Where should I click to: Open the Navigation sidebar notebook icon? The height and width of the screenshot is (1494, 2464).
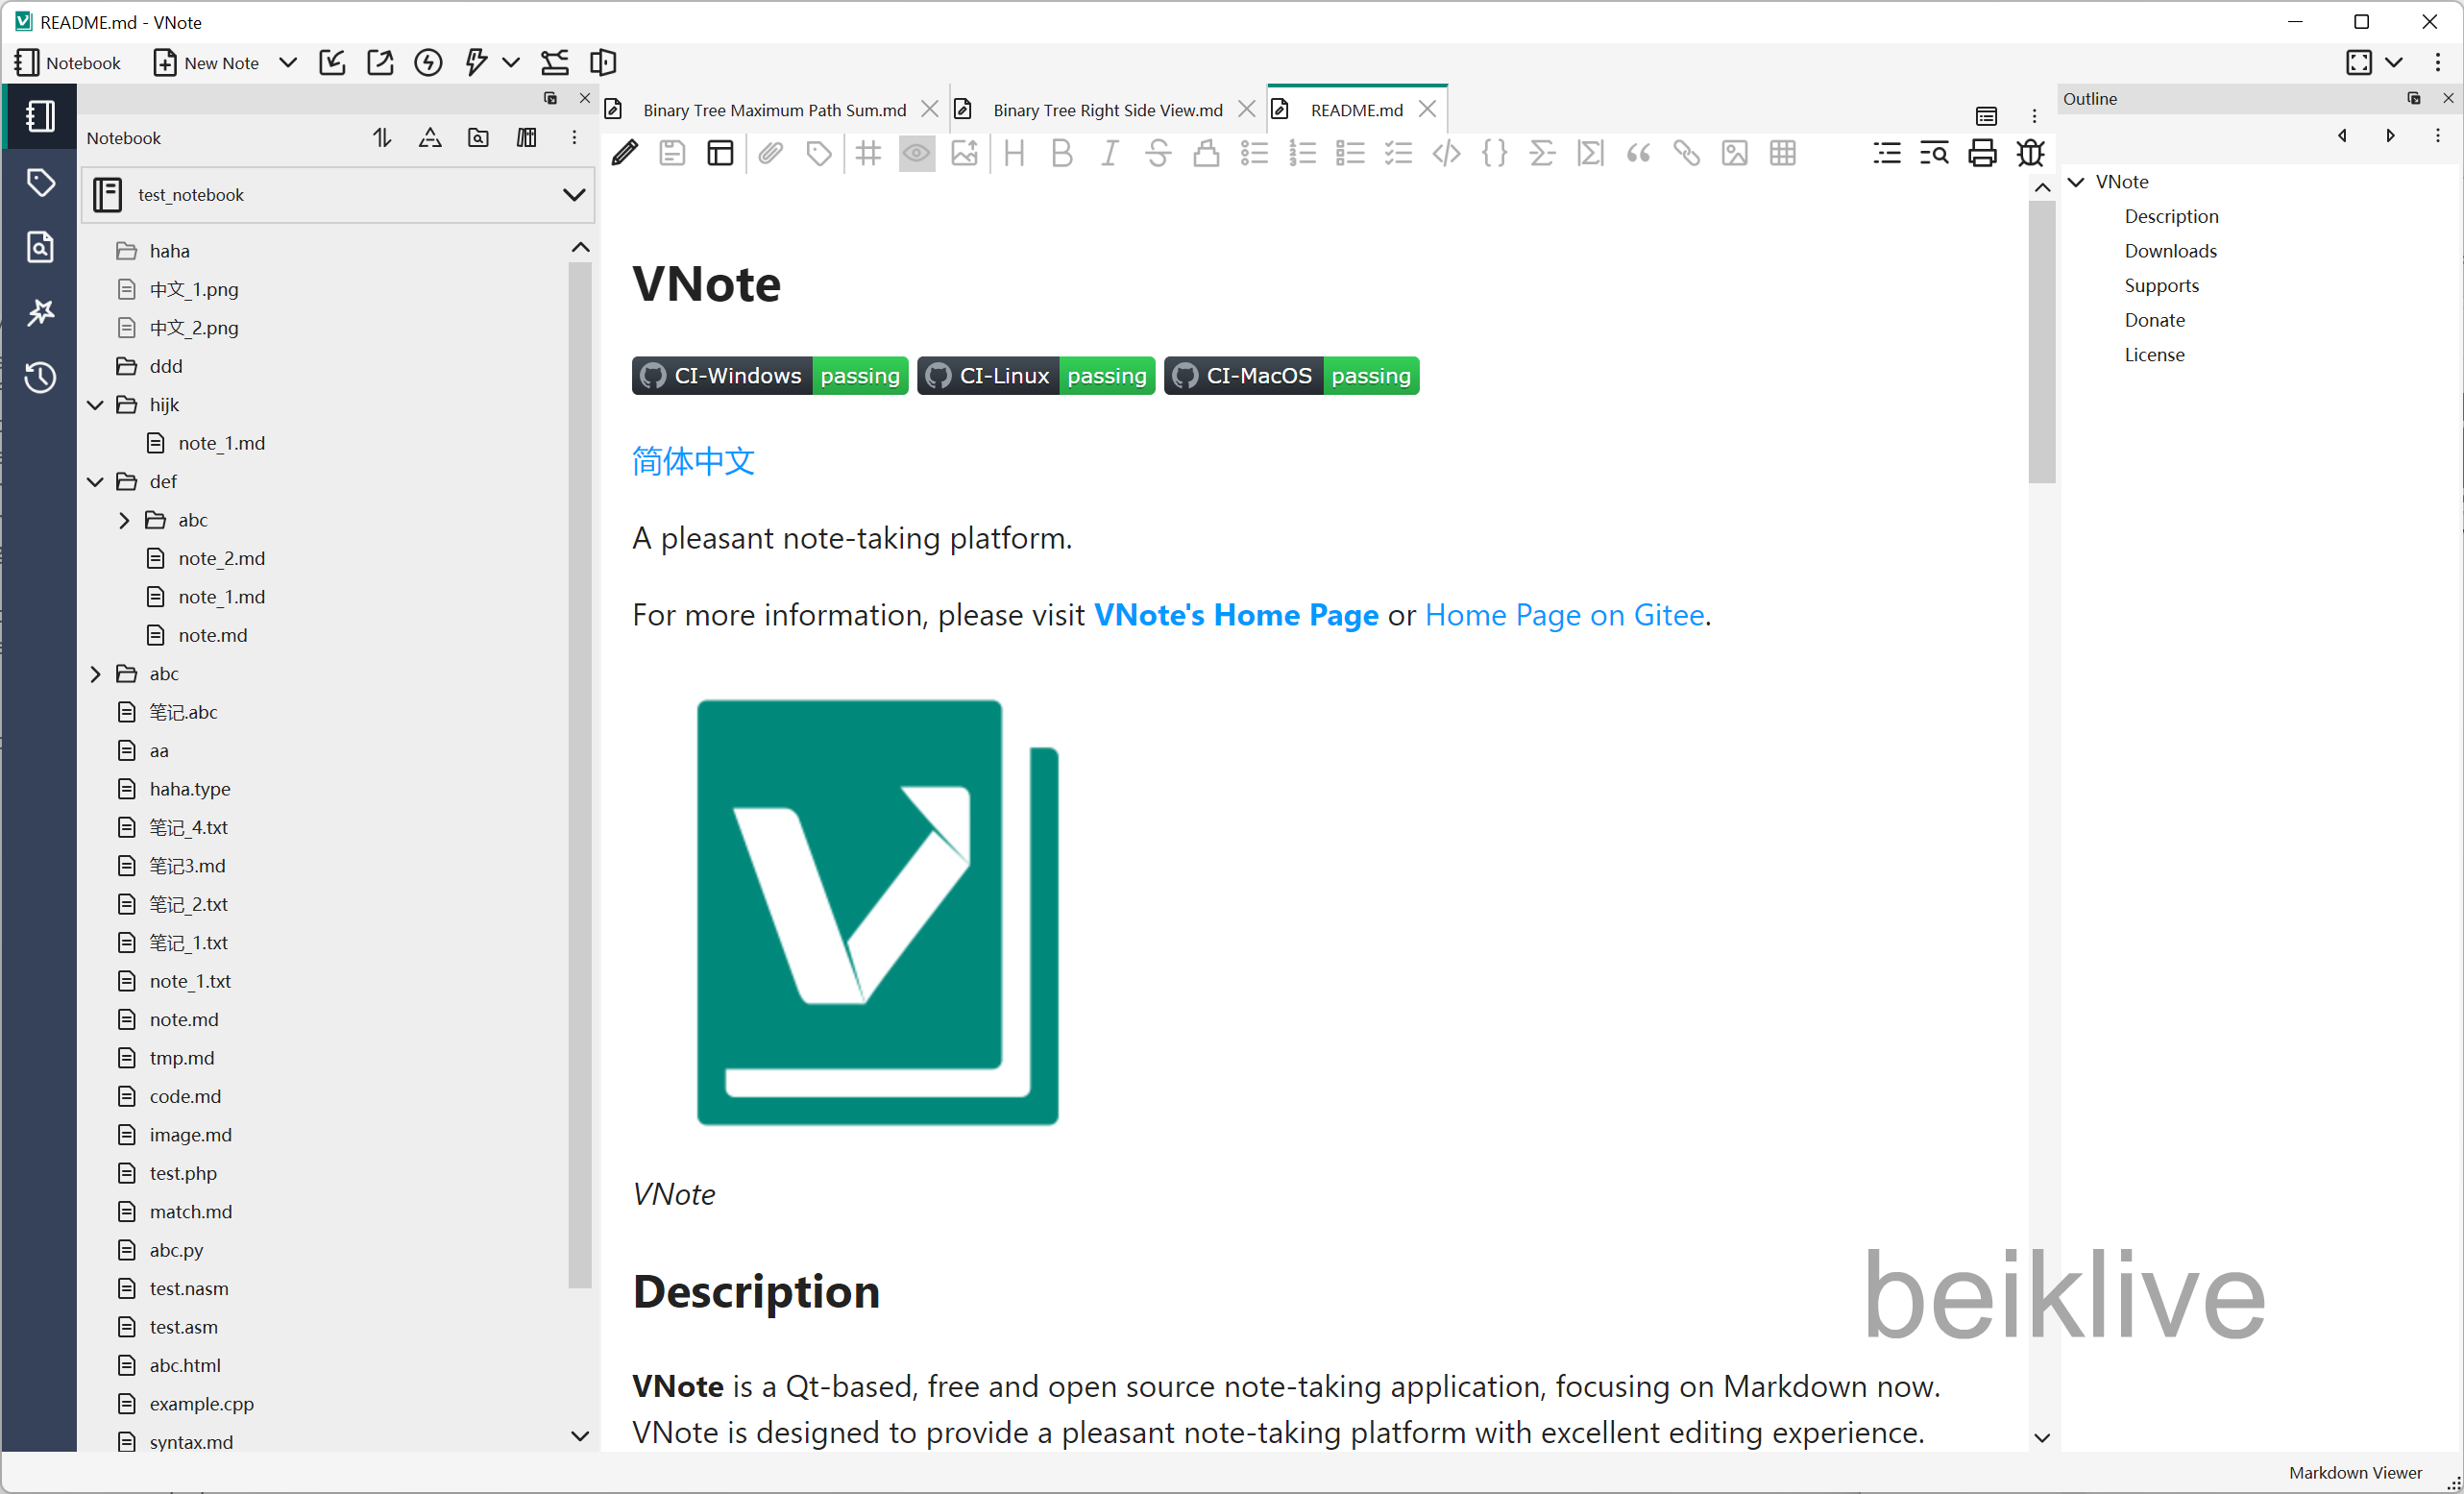[40, 116]
